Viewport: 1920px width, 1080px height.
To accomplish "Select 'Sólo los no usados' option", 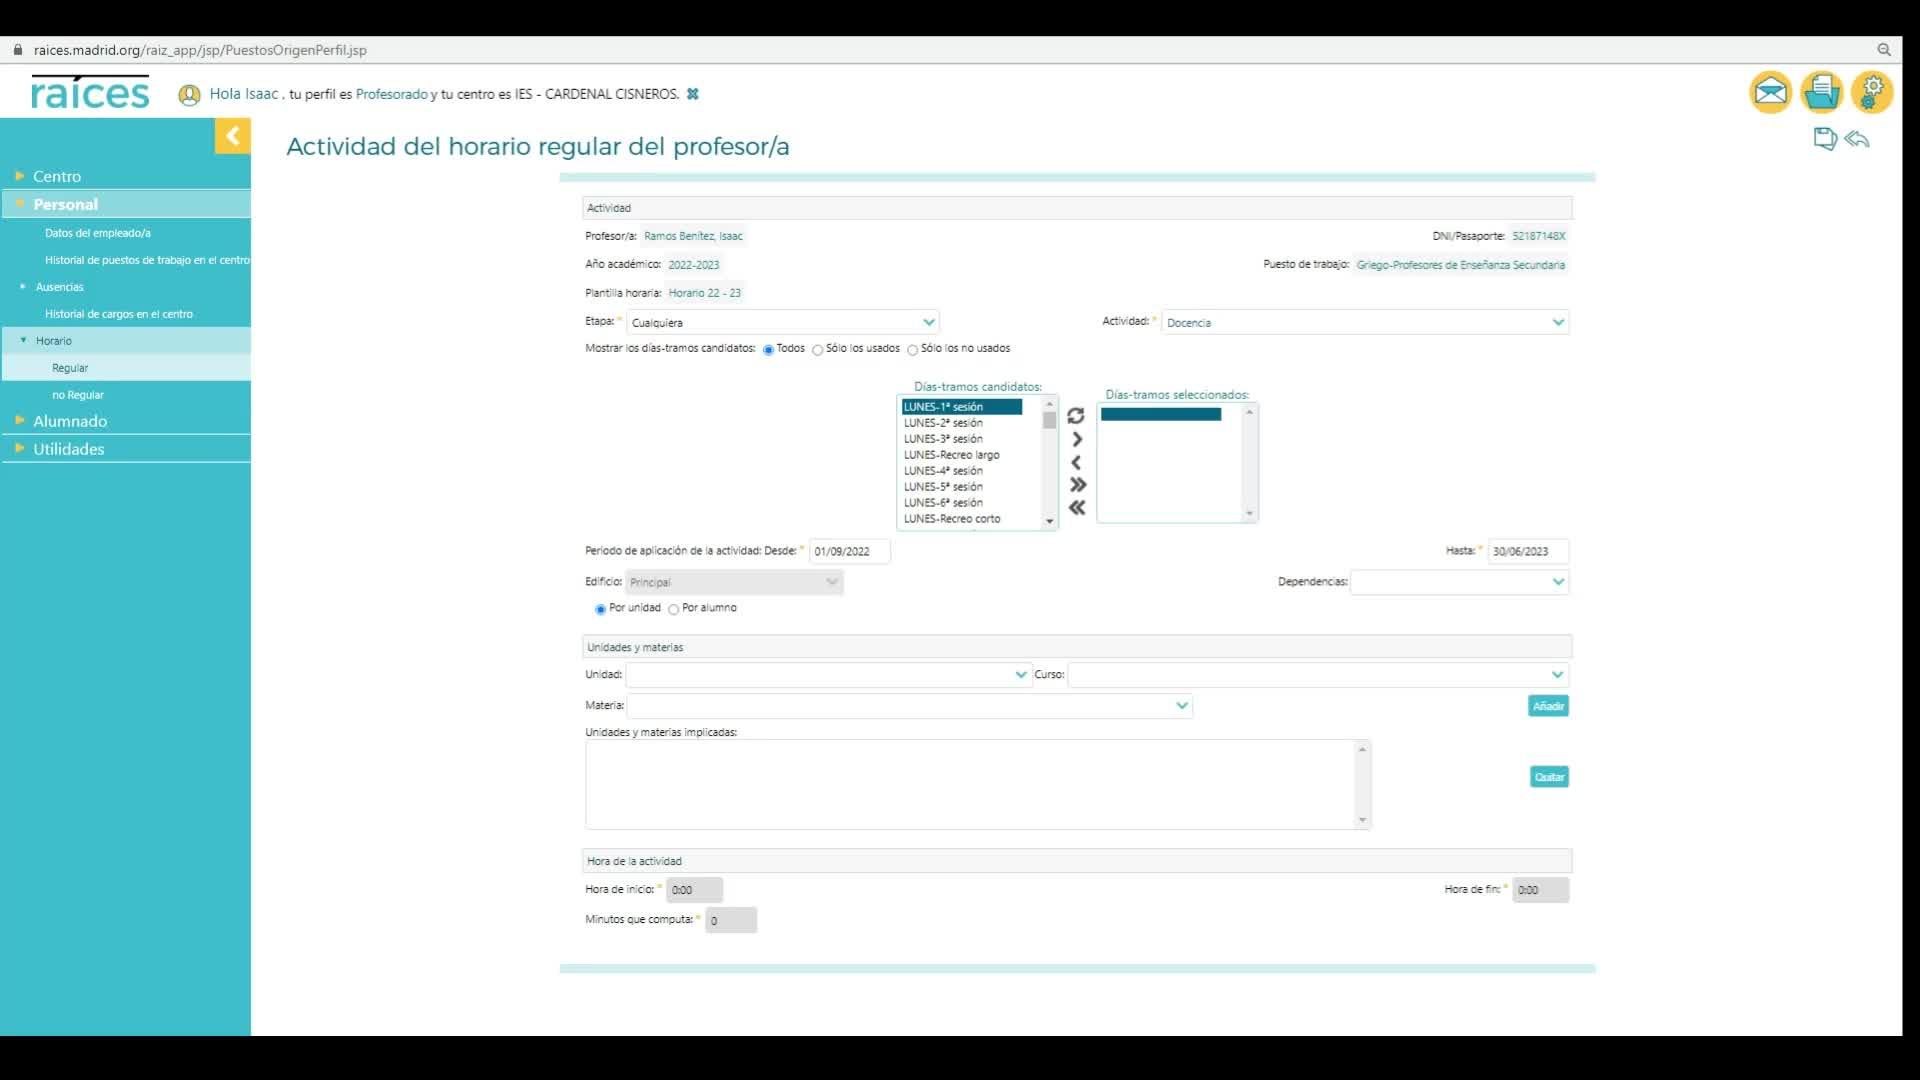I will 912,350.
